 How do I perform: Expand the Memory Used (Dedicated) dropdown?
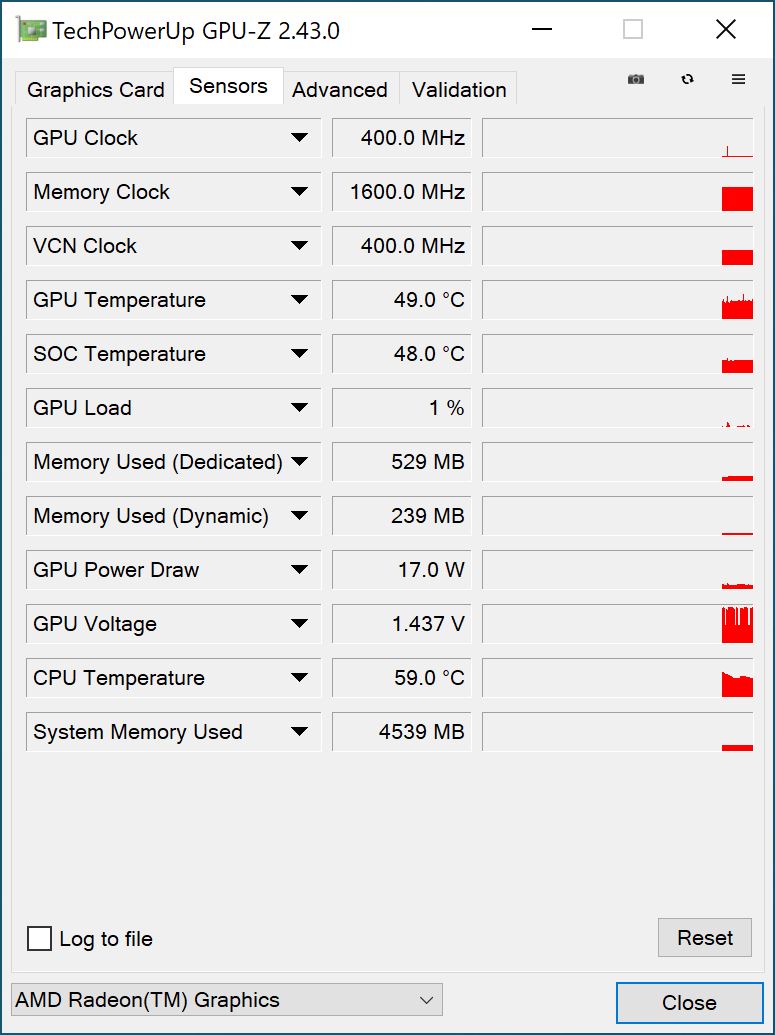[299, 462]
